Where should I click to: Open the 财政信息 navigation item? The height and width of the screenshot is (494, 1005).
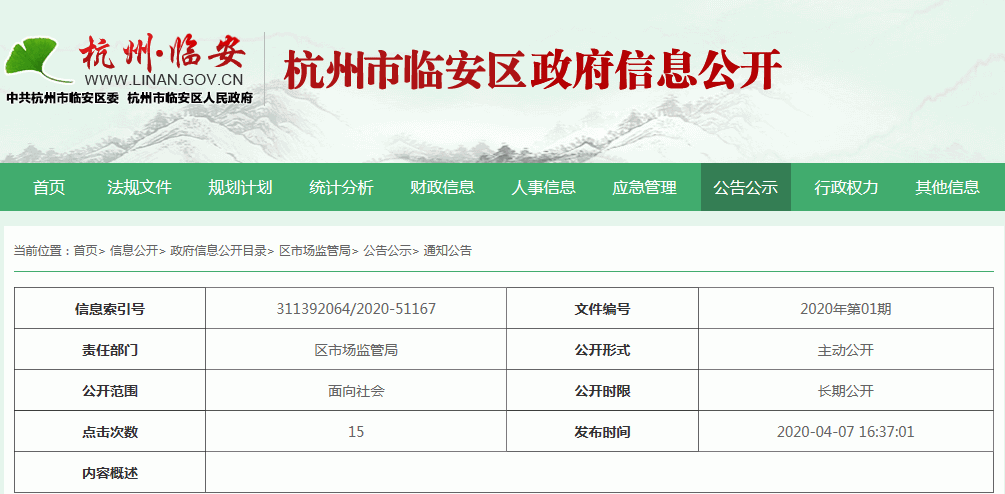pyautogui.click(x=442, y=187)
